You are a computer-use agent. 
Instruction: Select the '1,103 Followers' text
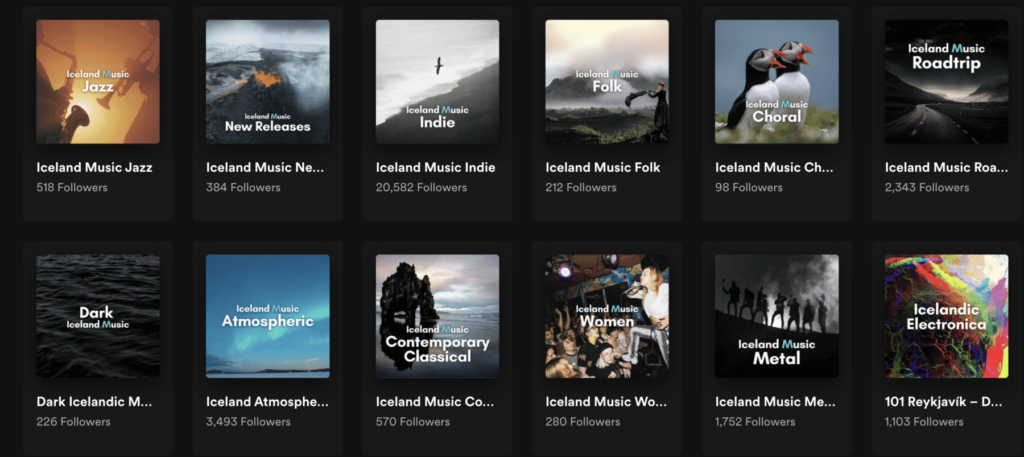point(924,422)
